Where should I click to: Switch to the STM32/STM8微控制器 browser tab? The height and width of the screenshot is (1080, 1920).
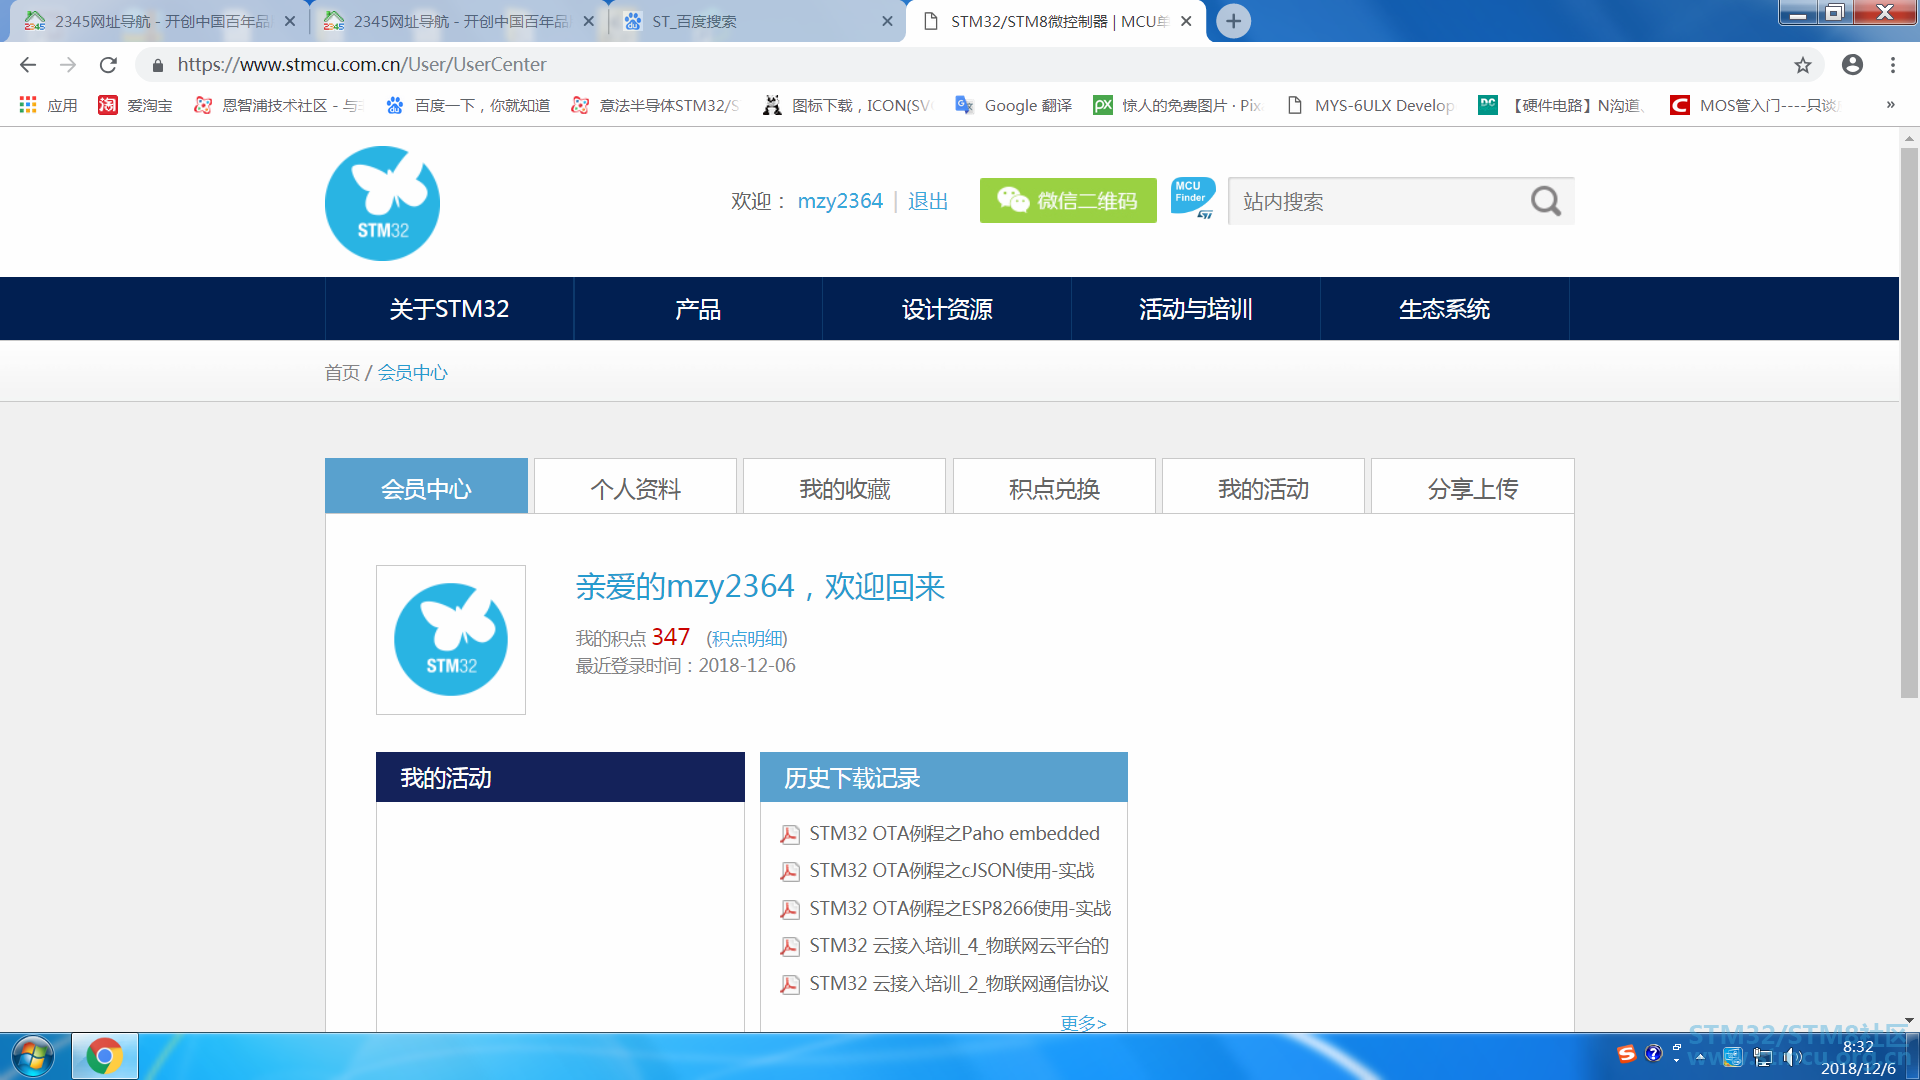(1056, 21)
